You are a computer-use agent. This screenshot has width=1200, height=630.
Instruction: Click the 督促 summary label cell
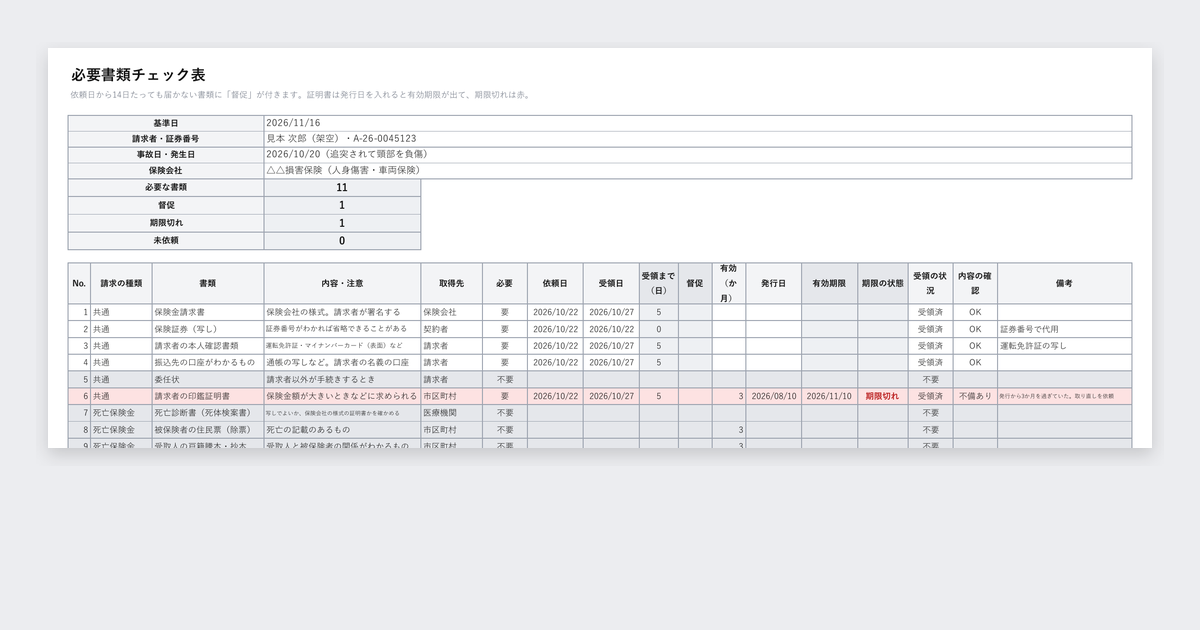(x=166, y=206)
